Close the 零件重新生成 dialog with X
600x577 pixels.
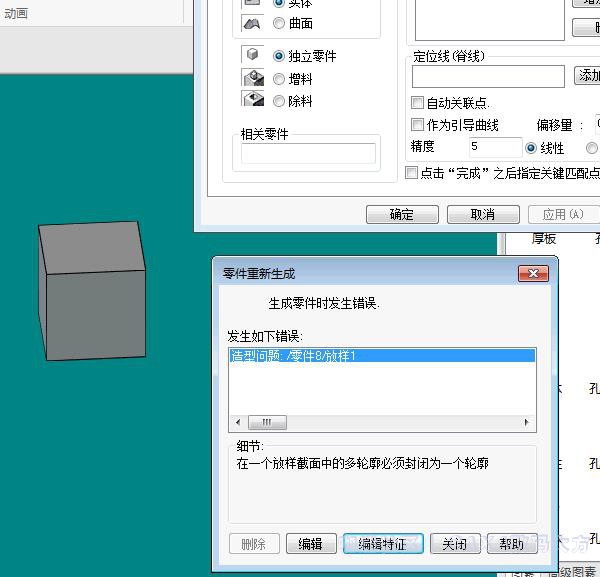pyautogui.click(x=533, y=274)
